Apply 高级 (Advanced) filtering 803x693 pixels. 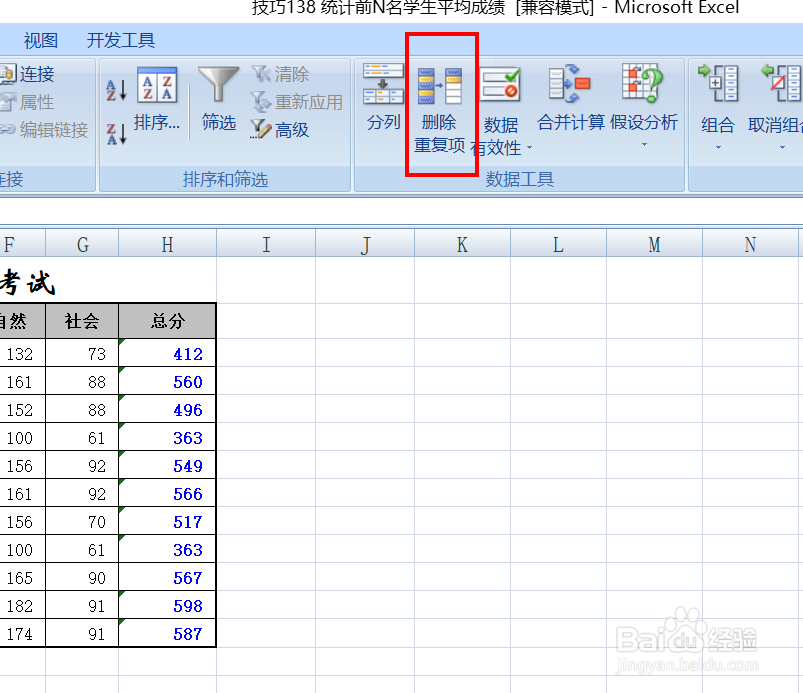(290, 129)
